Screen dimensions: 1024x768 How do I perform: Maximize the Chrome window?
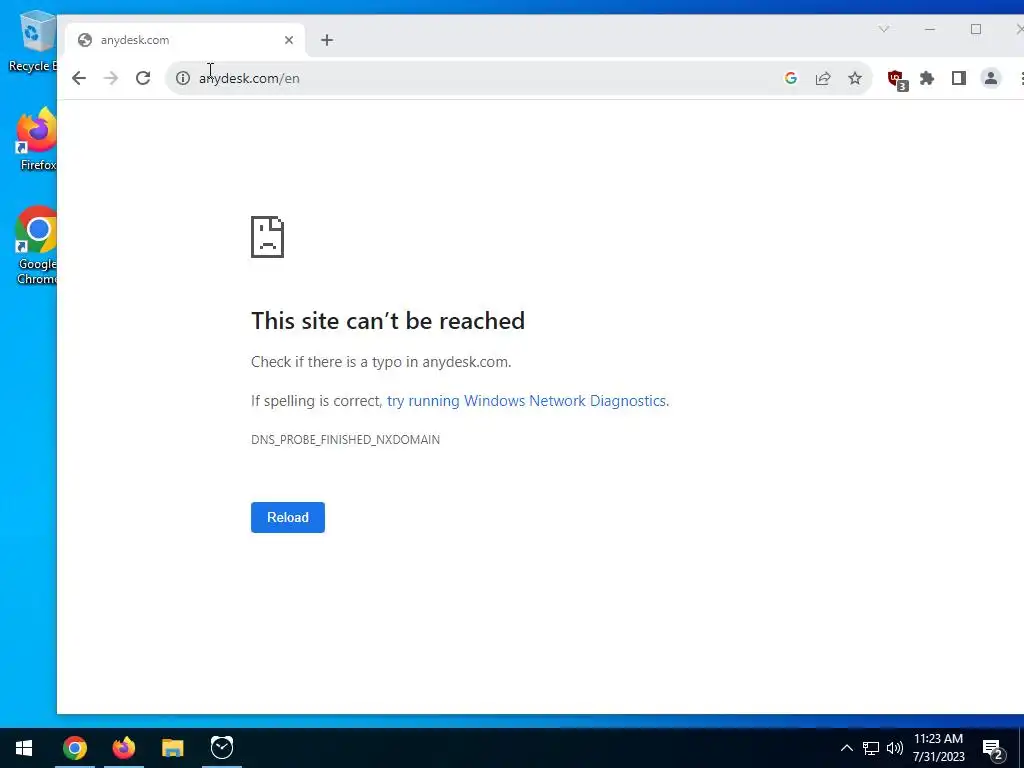pyautogui.click(x=976, y=29)
